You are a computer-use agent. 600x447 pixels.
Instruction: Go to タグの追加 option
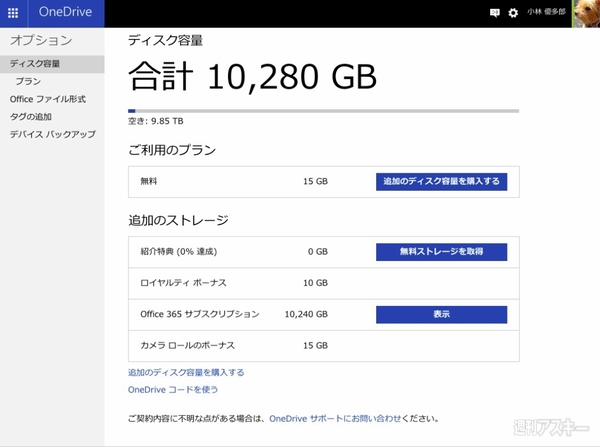tap(31, 116)
